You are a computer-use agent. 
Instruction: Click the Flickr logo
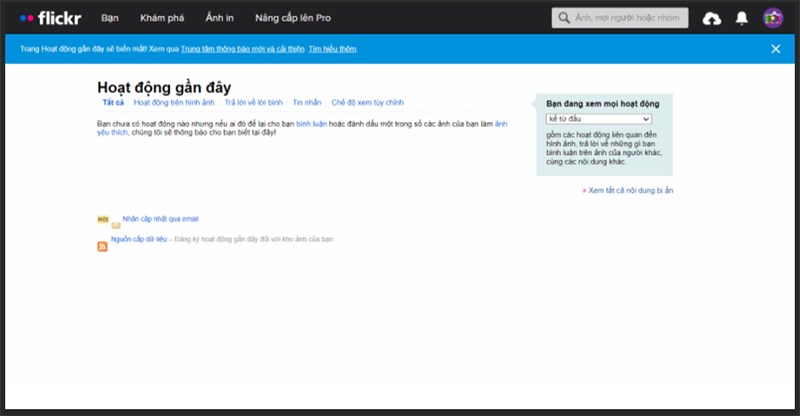[x=51, y=18]
